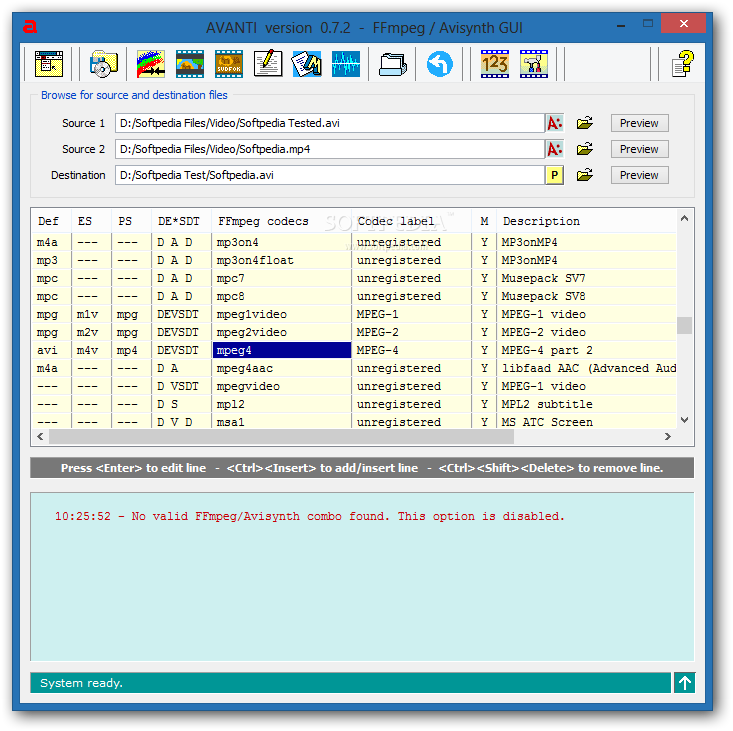Preview the Source 1 file
Image resolution: width=733 pixels, height=731 pixels.
point(639,123)
